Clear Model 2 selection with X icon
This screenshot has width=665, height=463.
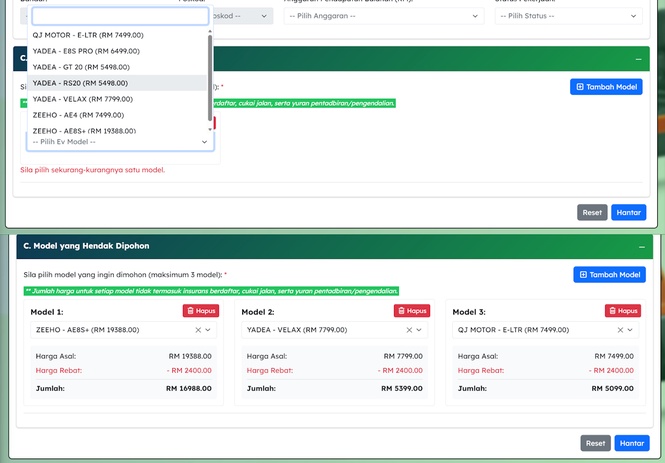click(409, 330)
